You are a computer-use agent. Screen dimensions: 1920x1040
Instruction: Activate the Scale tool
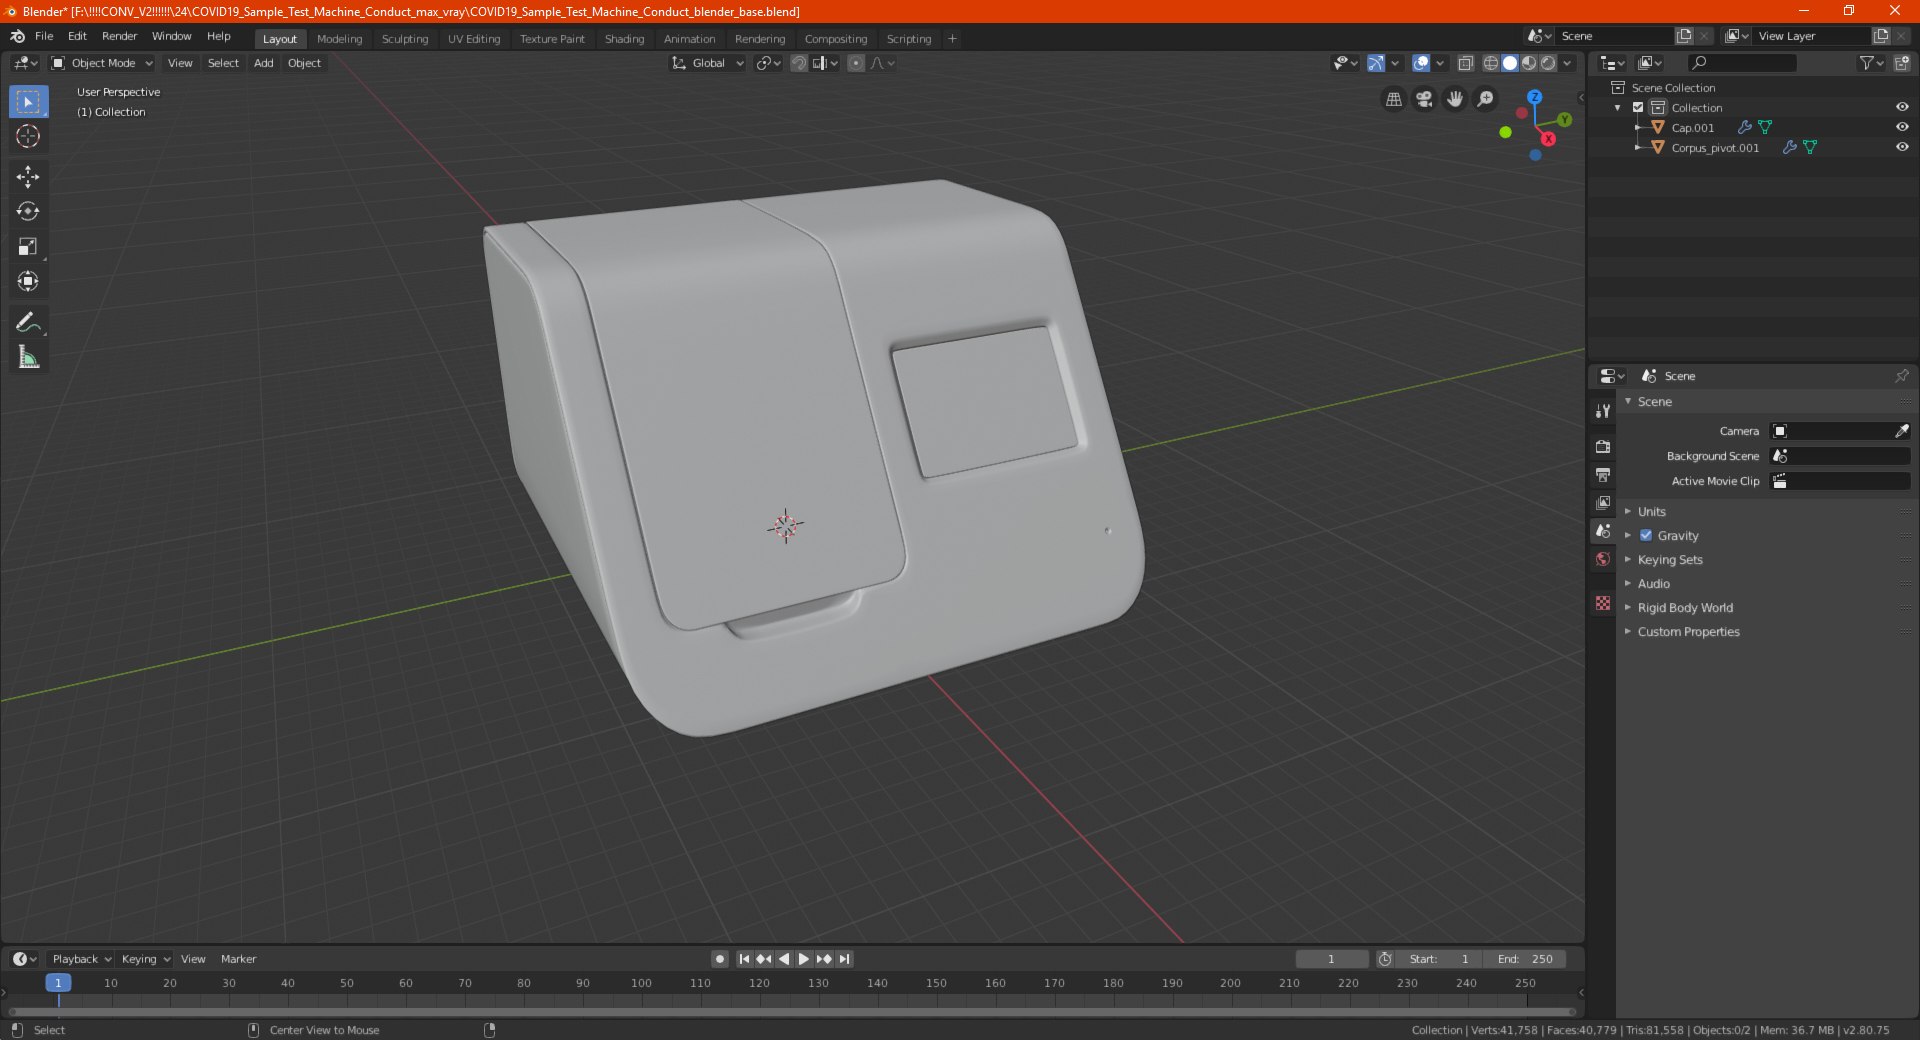[x=28, y=247]
